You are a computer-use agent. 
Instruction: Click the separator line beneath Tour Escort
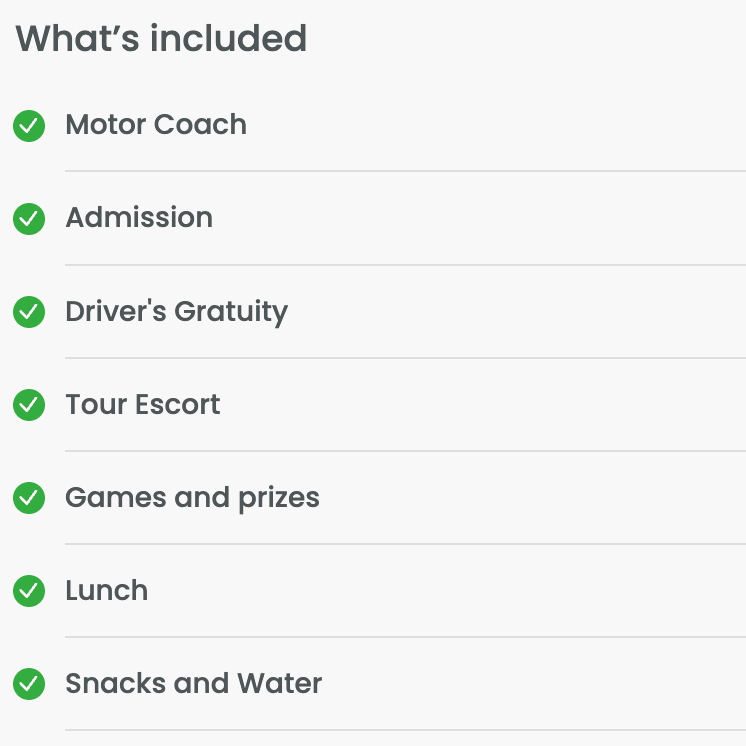pos(405,451)
